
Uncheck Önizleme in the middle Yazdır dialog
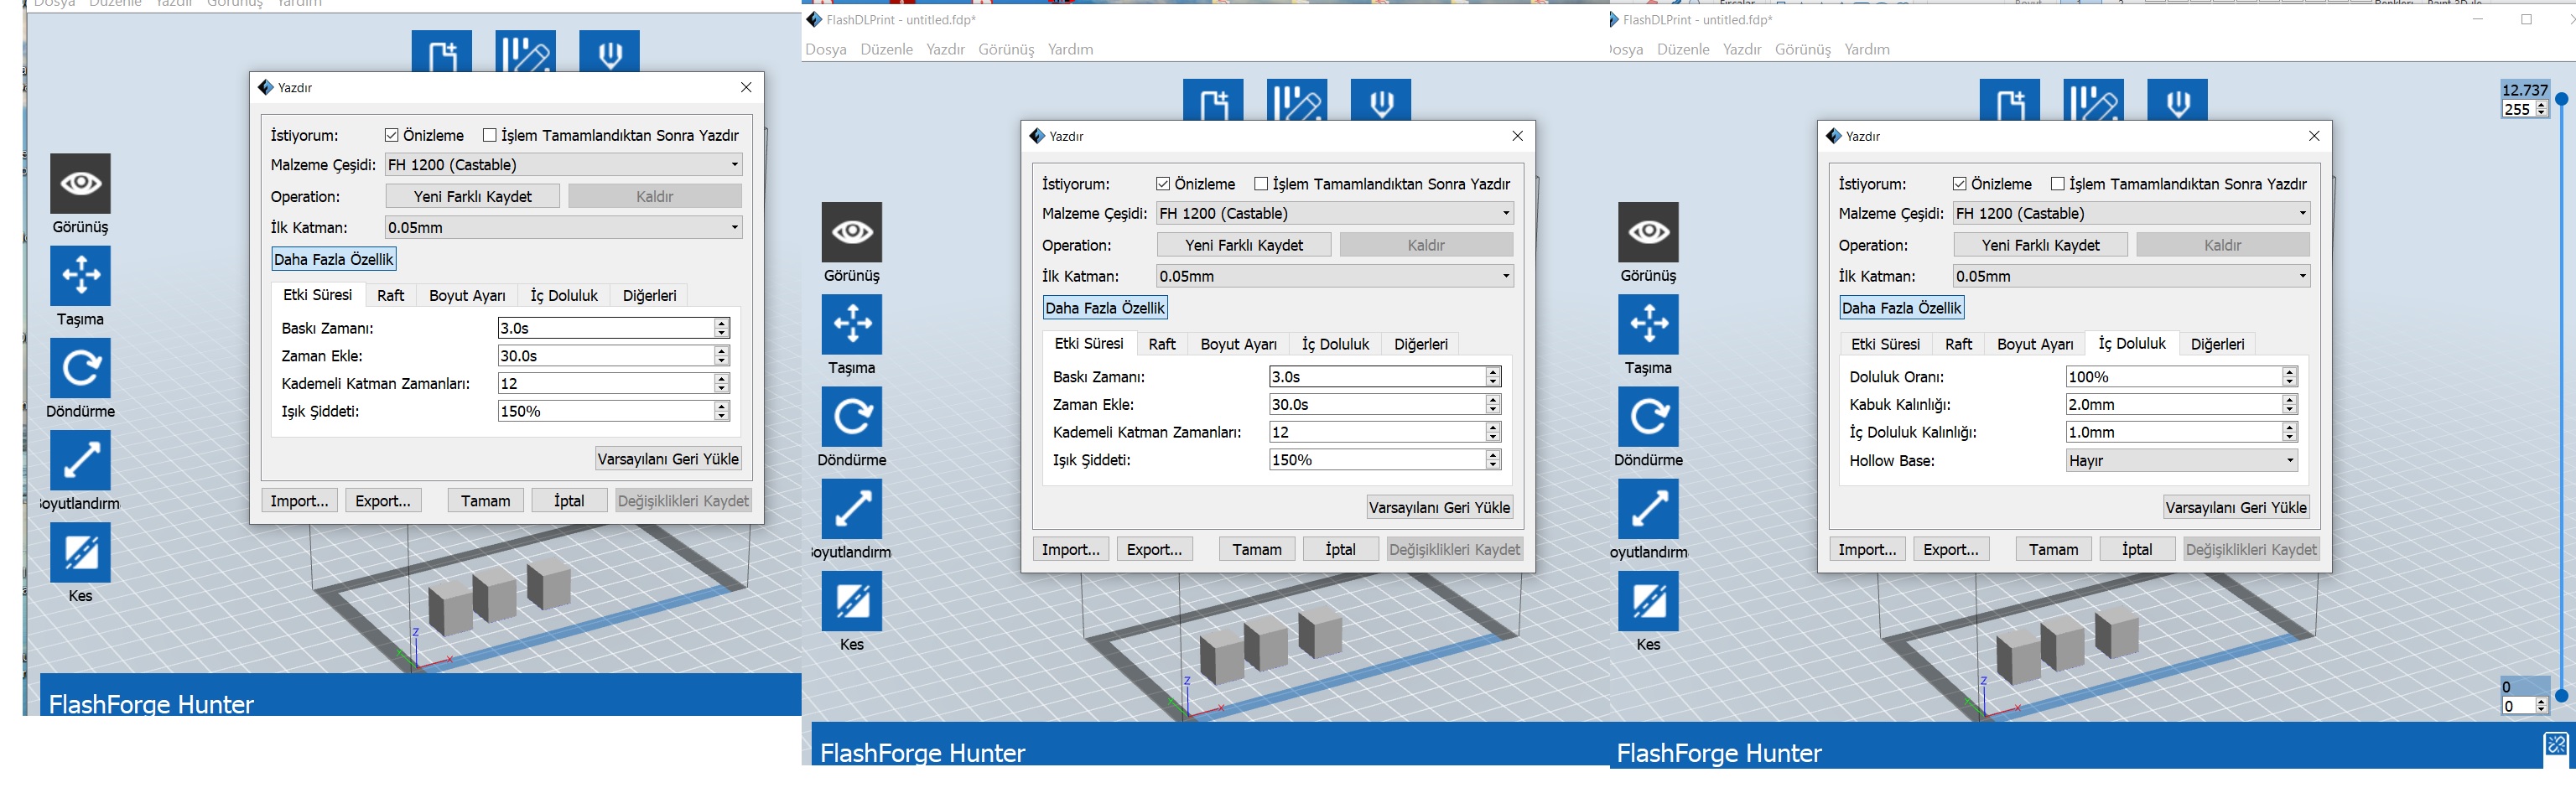[x=1163, y=184]
